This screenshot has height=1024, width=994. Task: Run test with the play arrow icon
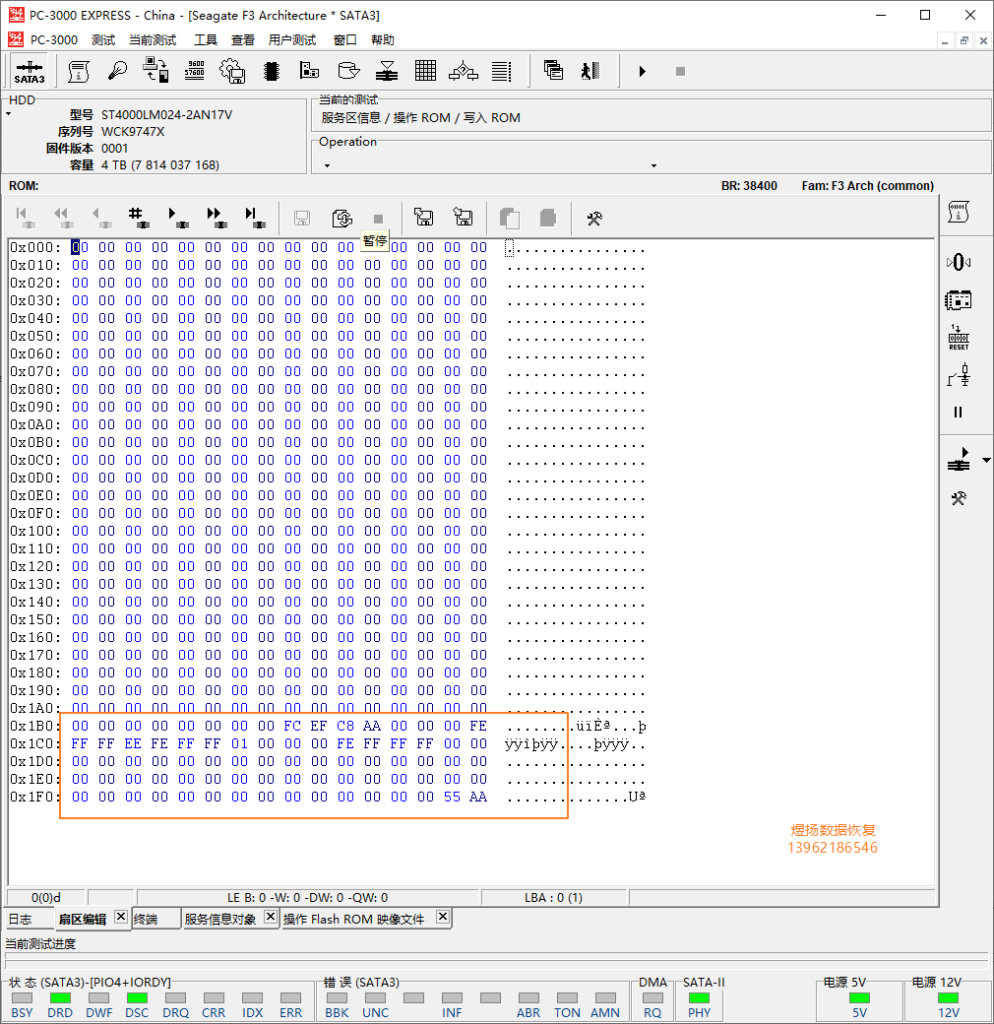pos(642,71)
